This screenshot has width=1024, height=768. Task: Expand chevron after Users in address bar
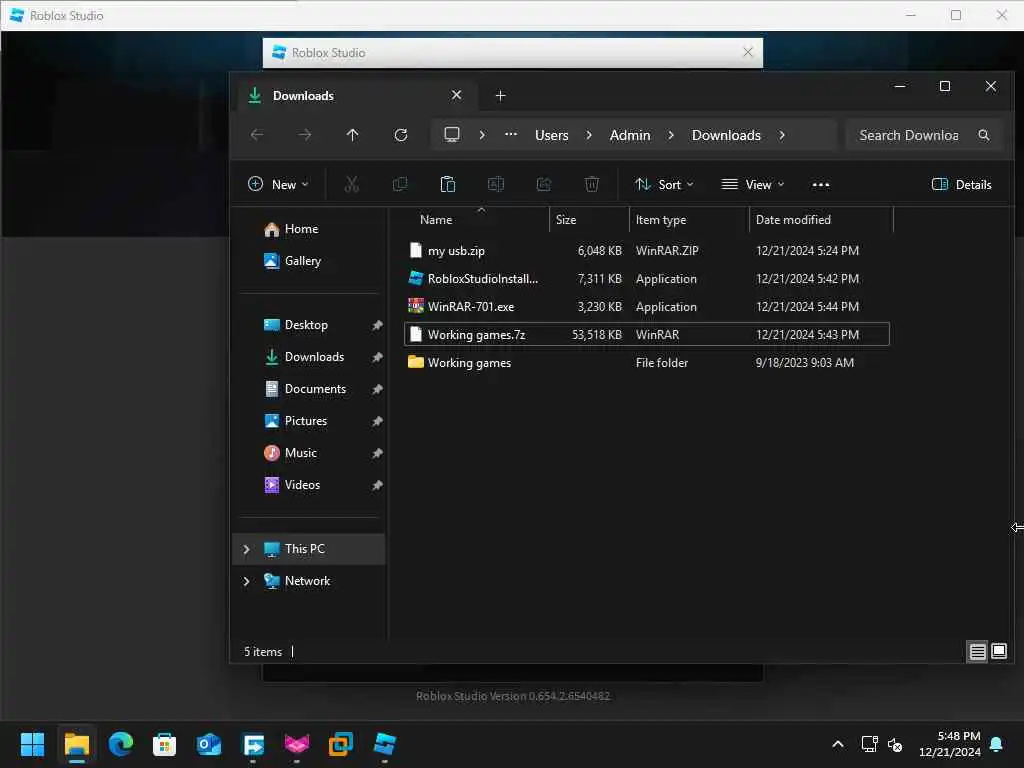click(x=589, y=135)
